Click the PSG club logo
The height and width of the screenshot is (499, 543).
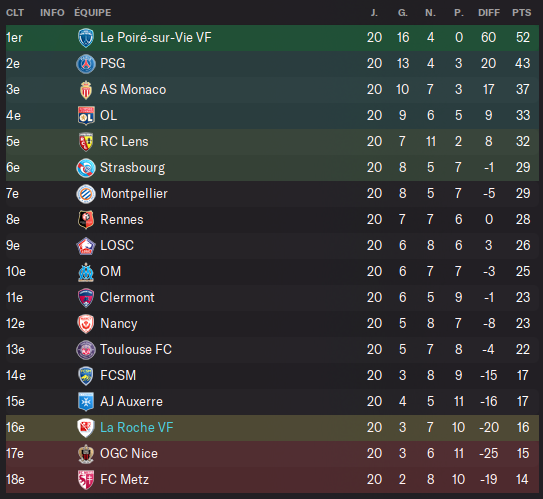pos(86,64)
